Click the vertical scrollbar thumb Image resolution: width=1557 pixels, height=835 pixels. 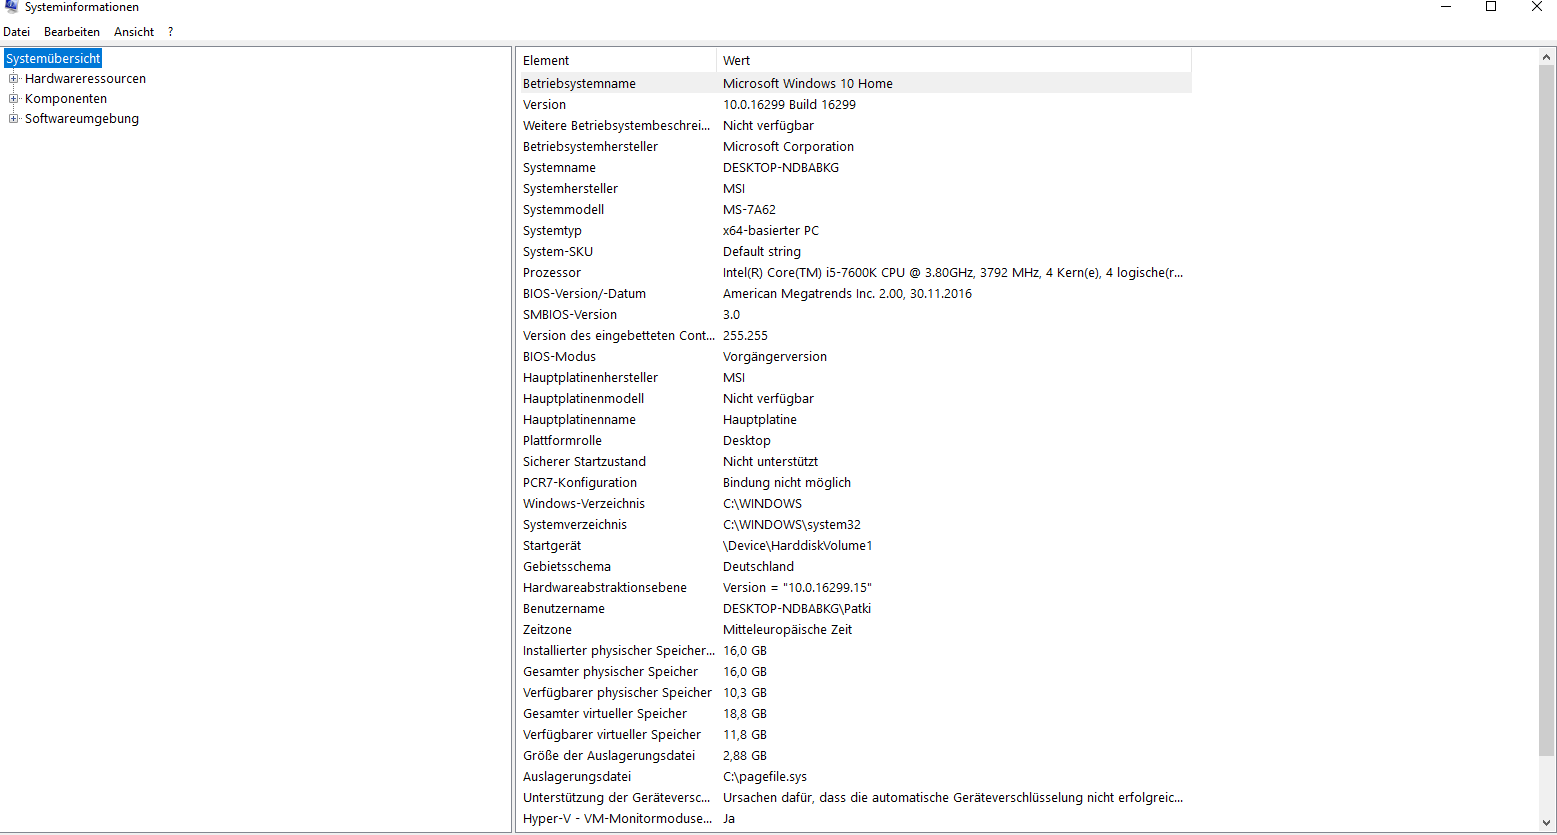(x=1548, y=412)
